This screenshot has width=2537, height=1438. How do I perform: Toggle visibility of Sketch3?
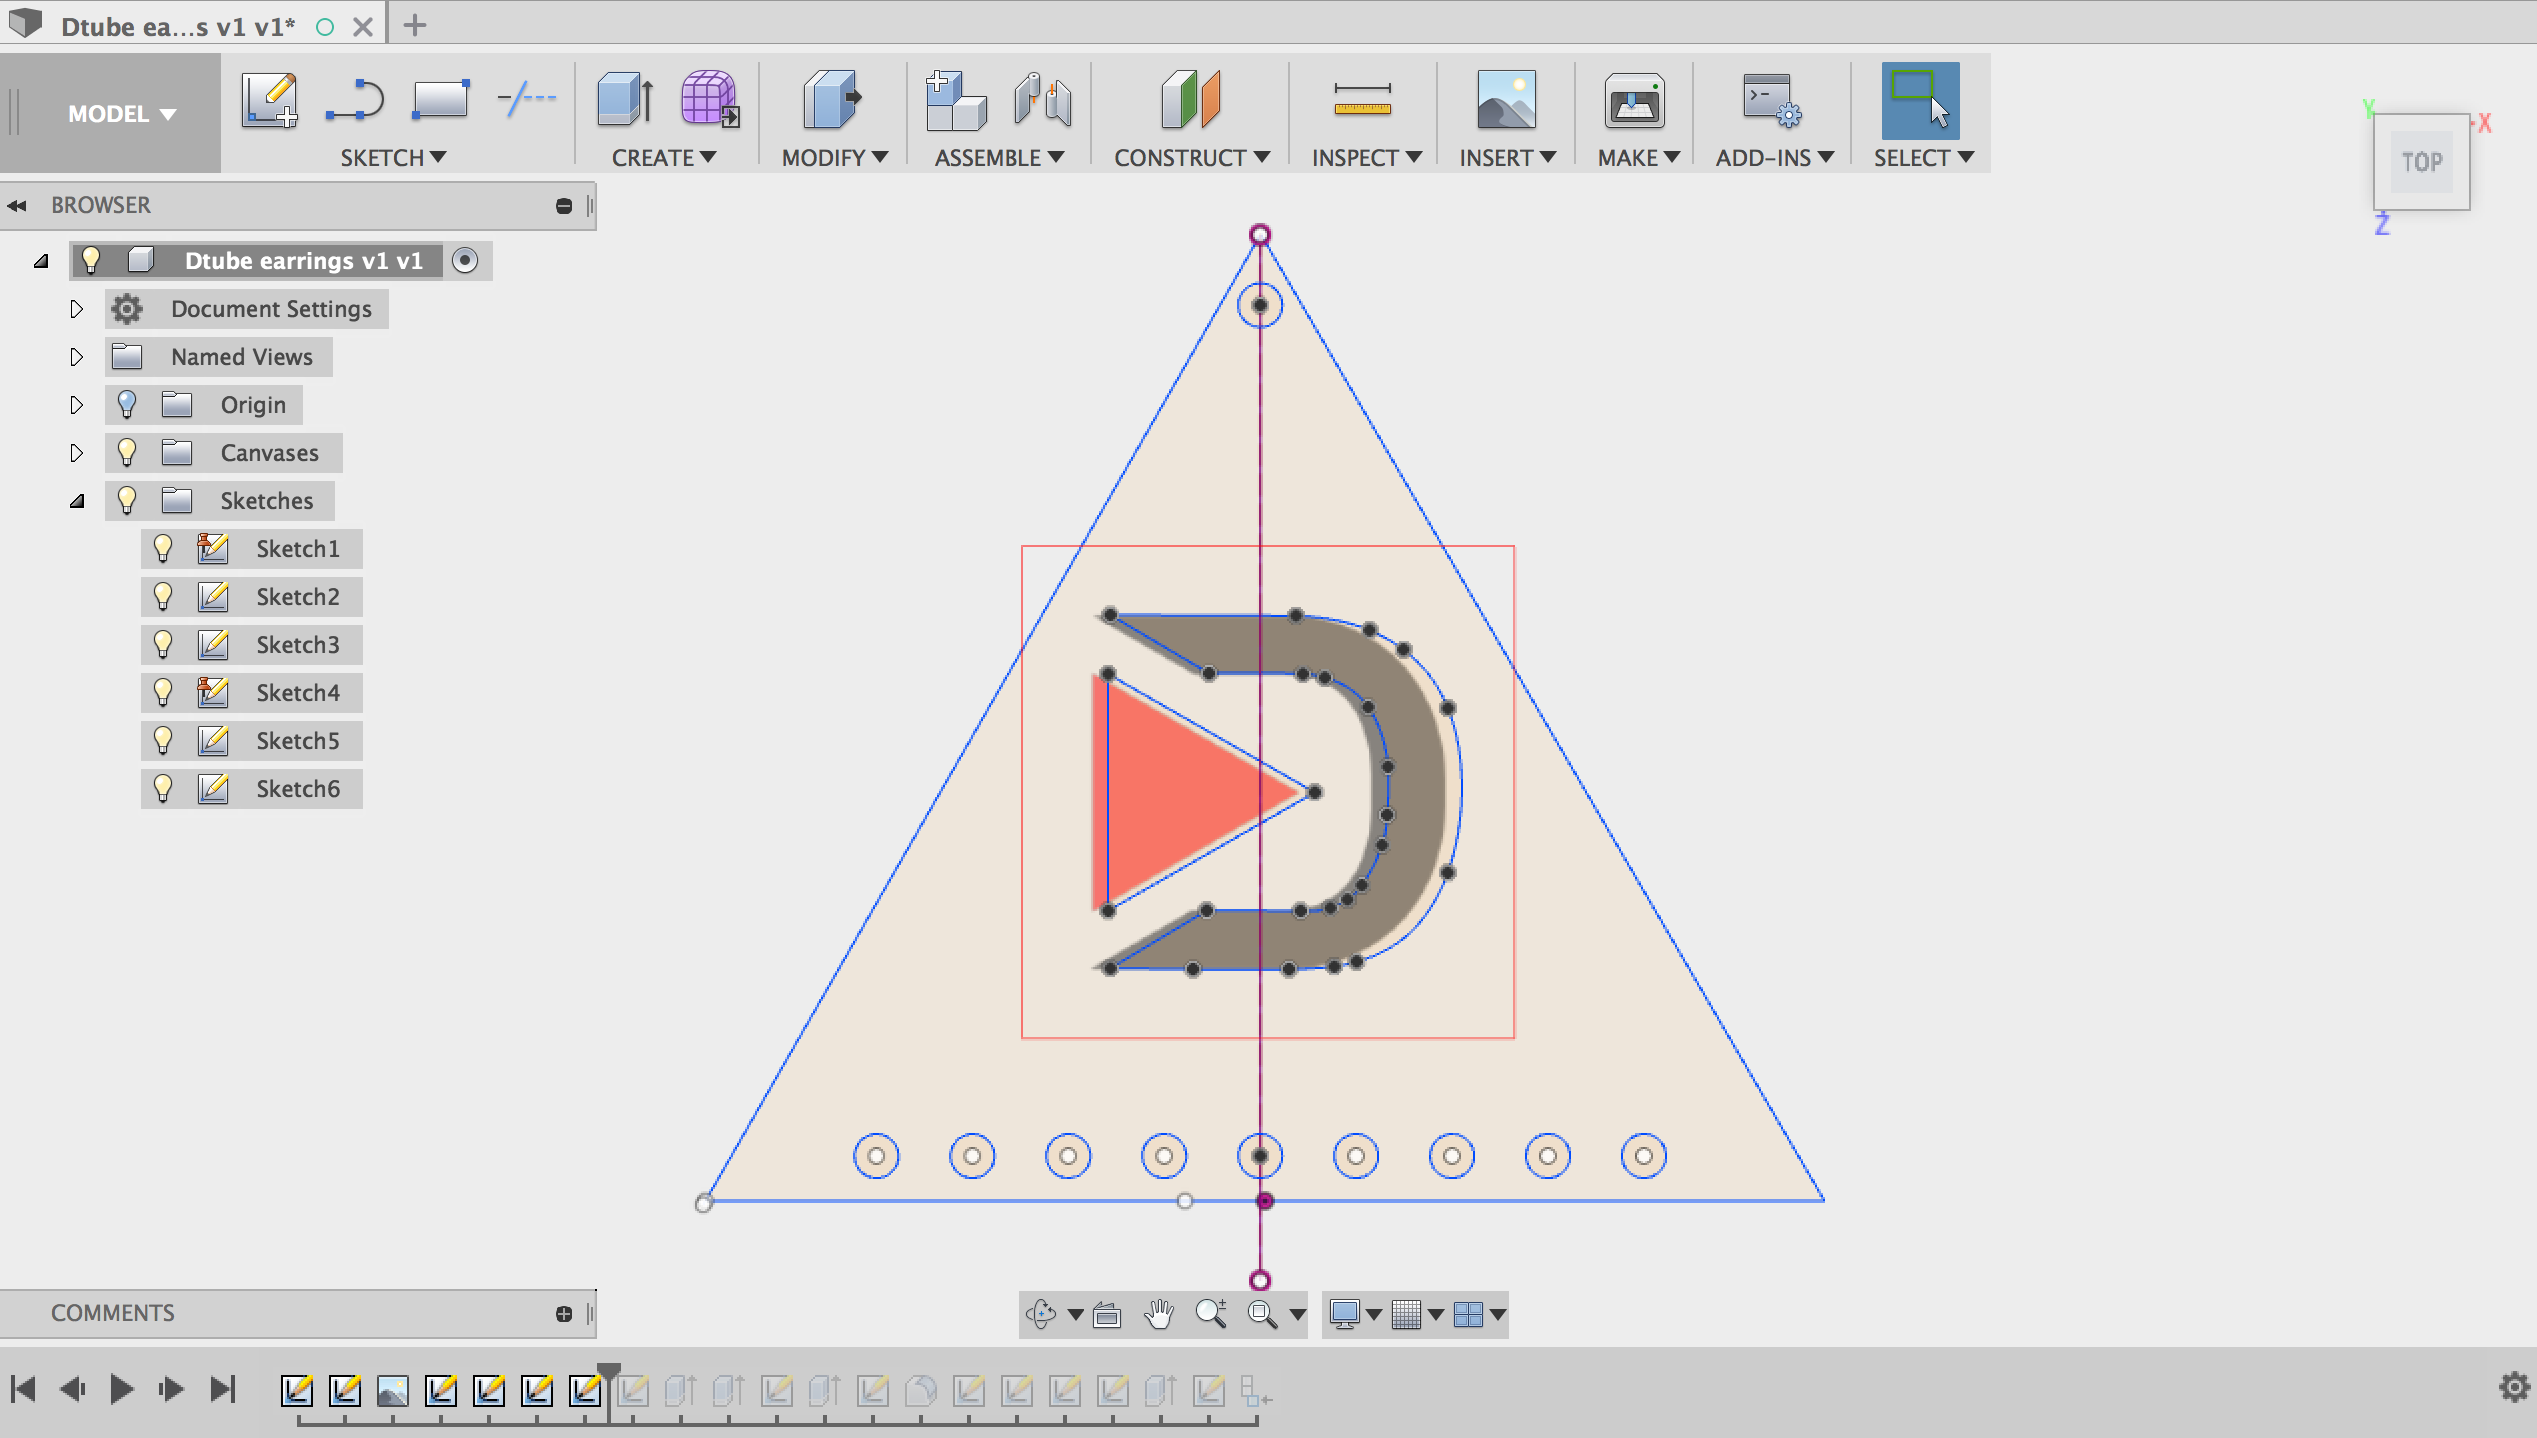162,644
